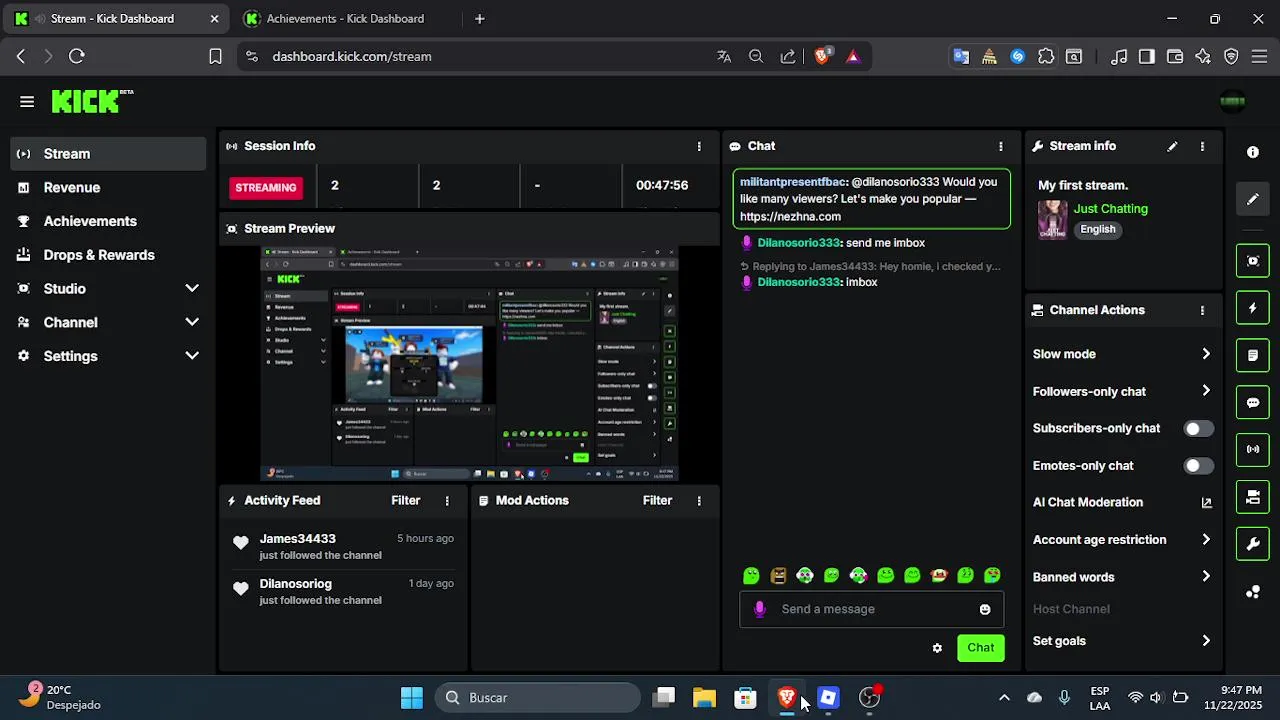Open the hamburger menu beside Kick logo

tap(27, 101)
